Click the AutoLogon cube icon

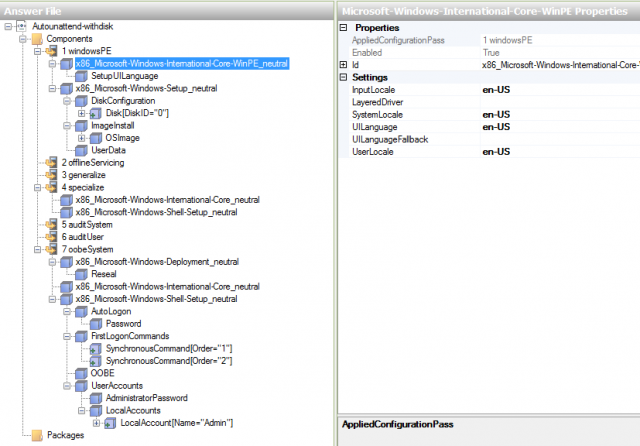tap(81, 311)
